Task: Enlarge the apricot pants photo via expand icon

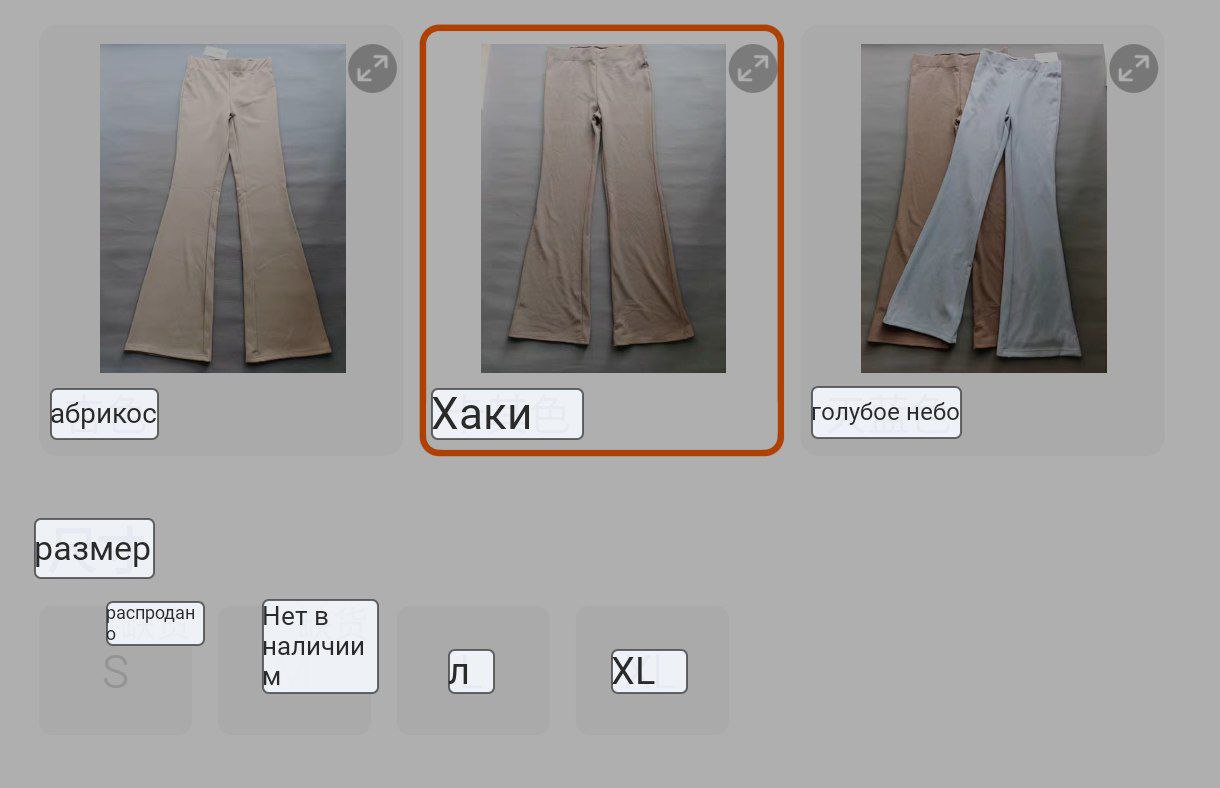Action: [372, 68]
